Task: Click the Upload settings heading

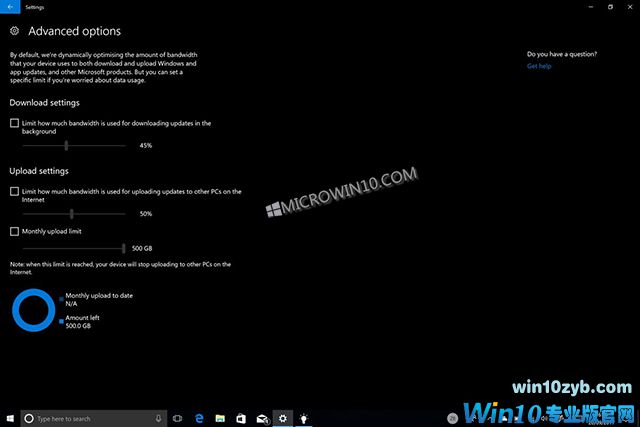Action: point(39,171)
